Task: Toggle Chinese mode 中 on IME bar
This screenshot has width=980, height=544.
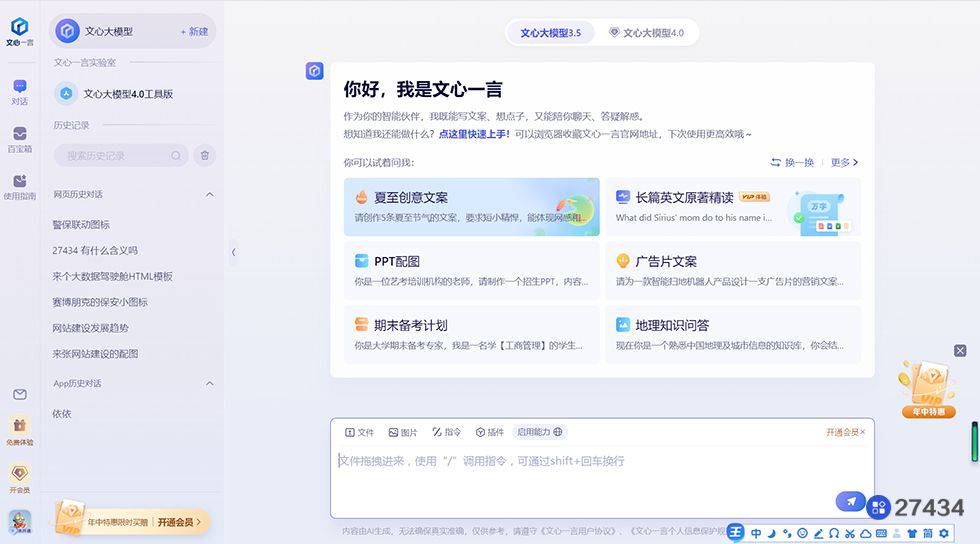Action: coord(756,533)
